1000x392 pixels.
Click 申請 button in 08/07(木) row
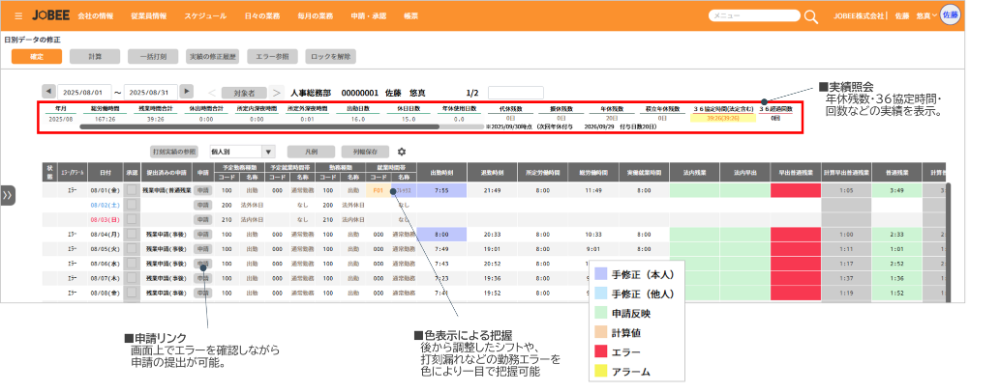click(x=203, y=278)
